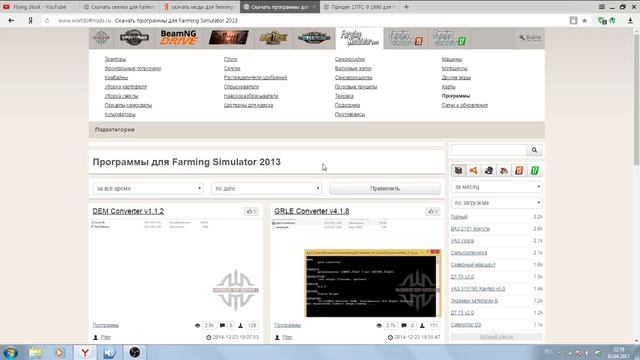Viewport: 640px width, 360px height.
Task: Open the Euro Truck Simulator section
Action: click(273, 38)
